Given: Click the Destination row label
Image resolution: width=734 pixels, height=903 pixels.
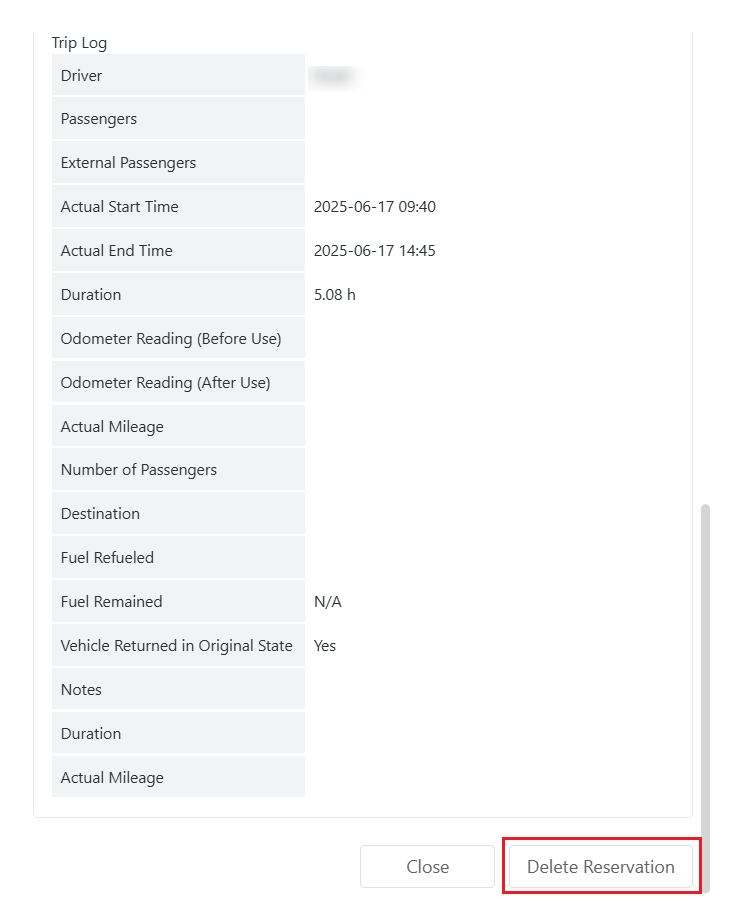Looking at the screenshot, I should (x=100, y=514).
